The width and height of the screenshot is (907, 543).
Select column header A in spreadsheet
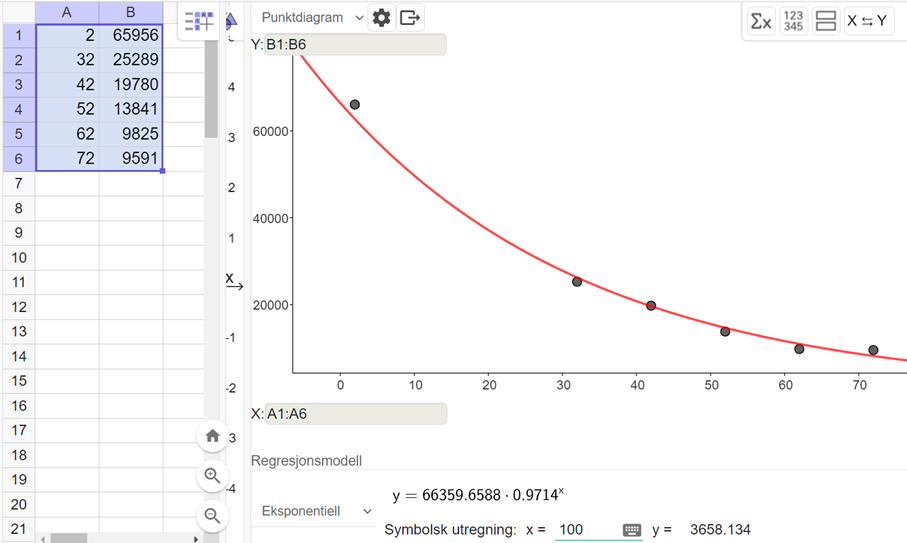67,12
